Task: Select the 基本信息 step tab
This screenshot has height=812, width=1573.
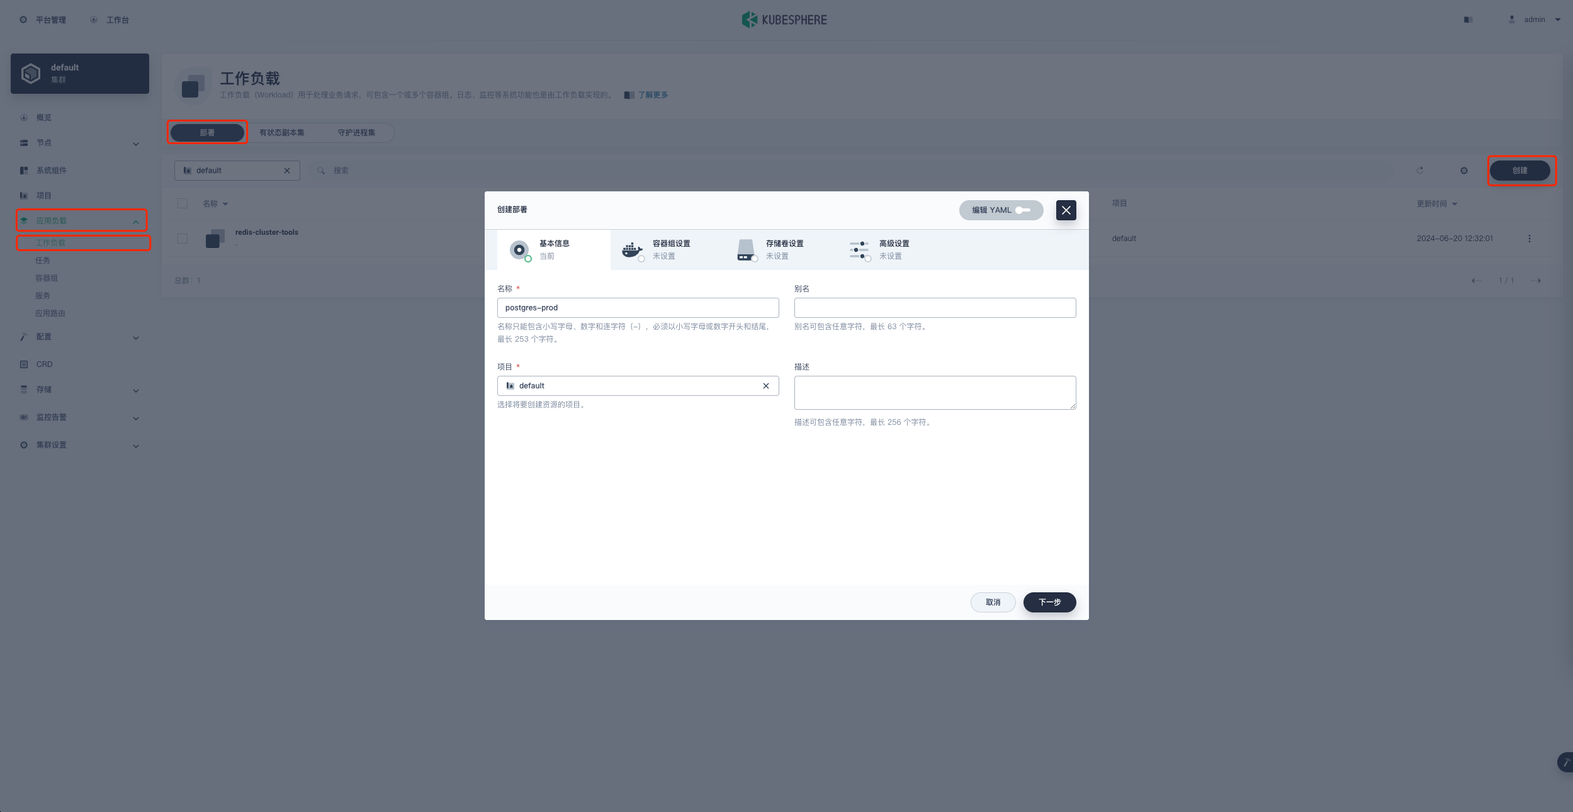Action: tap(554, 250)
